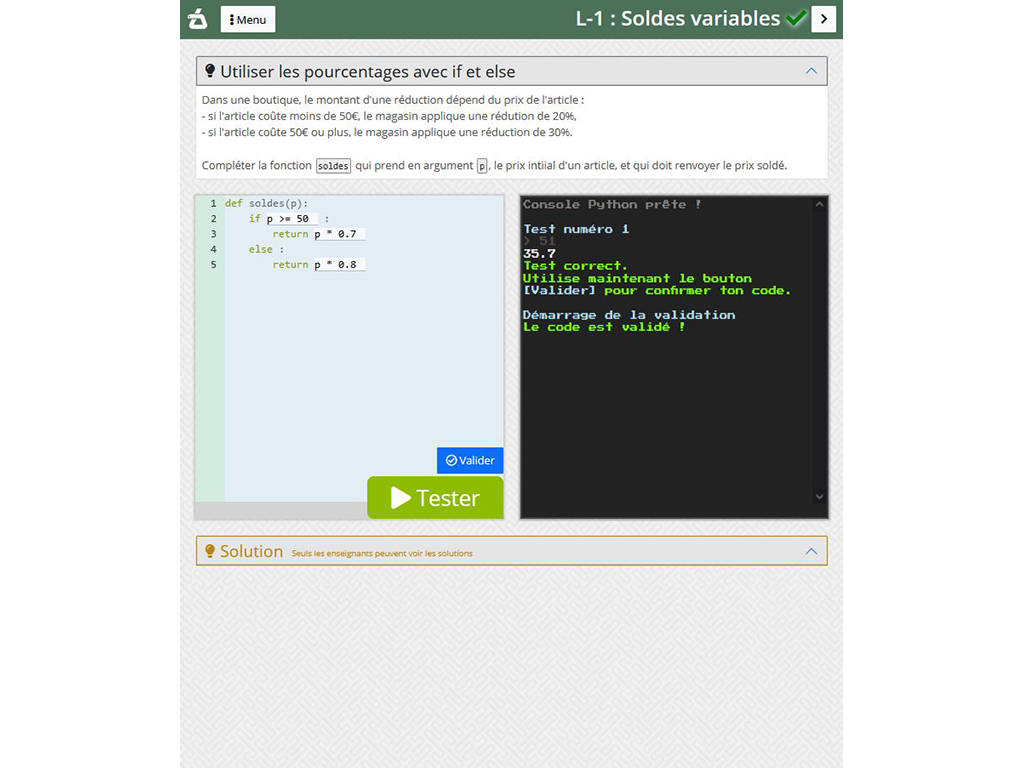
Task: Click the blue Valider button
Action: click(x=470, y=460)
